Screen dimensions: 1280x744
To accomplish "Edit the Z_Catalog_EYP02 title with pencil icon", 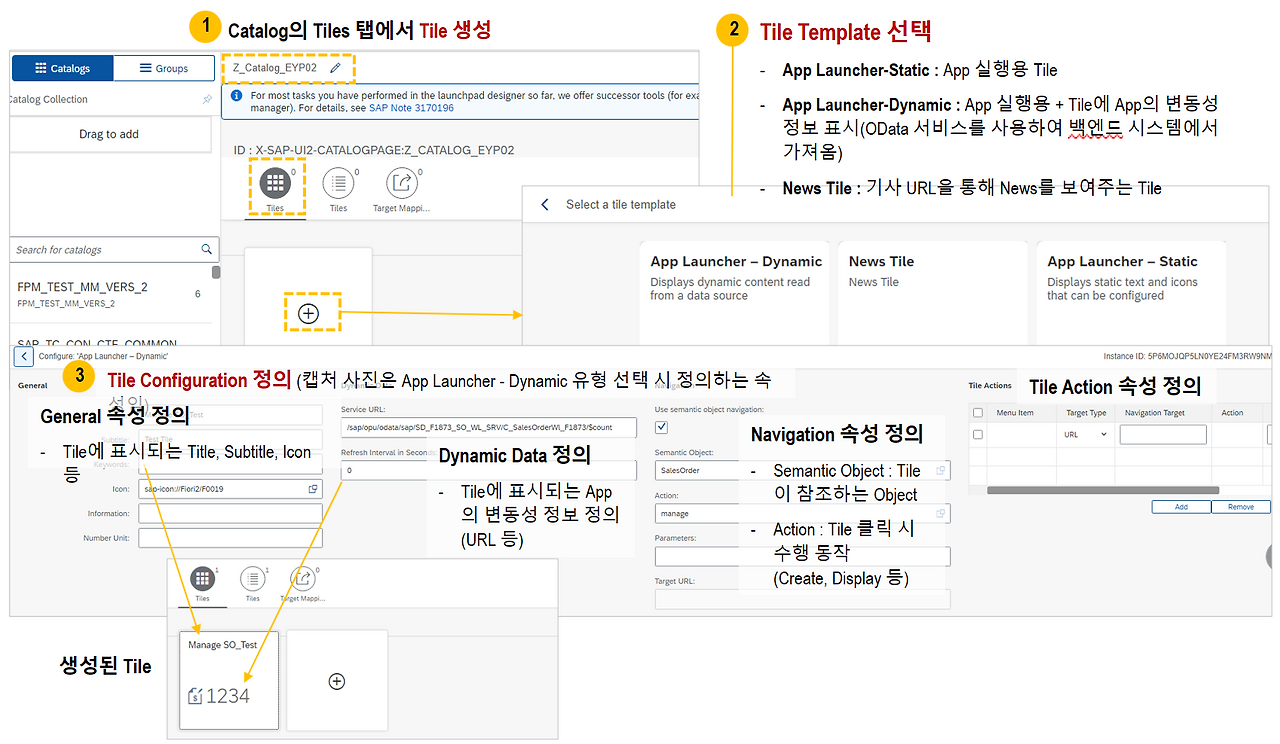I will pyautogui.click(x=336, y=68).
